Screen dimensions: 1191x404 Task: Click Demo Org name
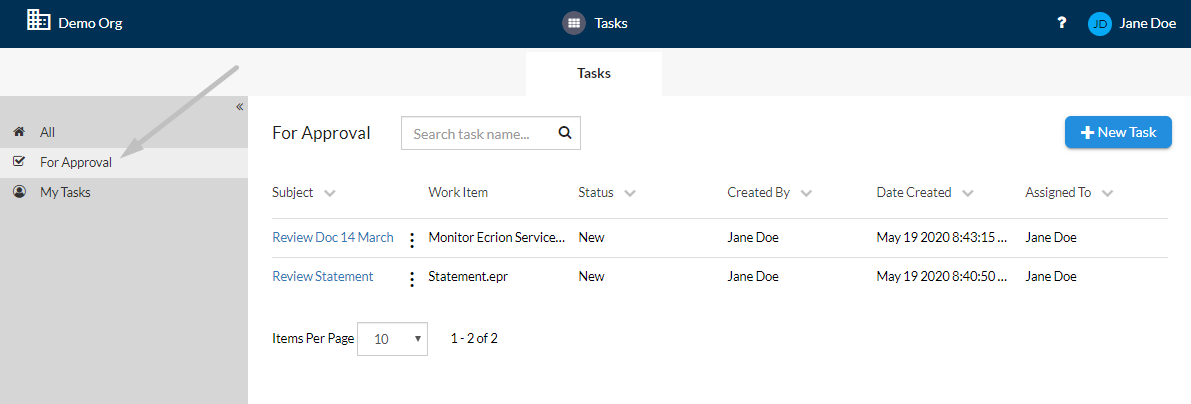point(90,23)
